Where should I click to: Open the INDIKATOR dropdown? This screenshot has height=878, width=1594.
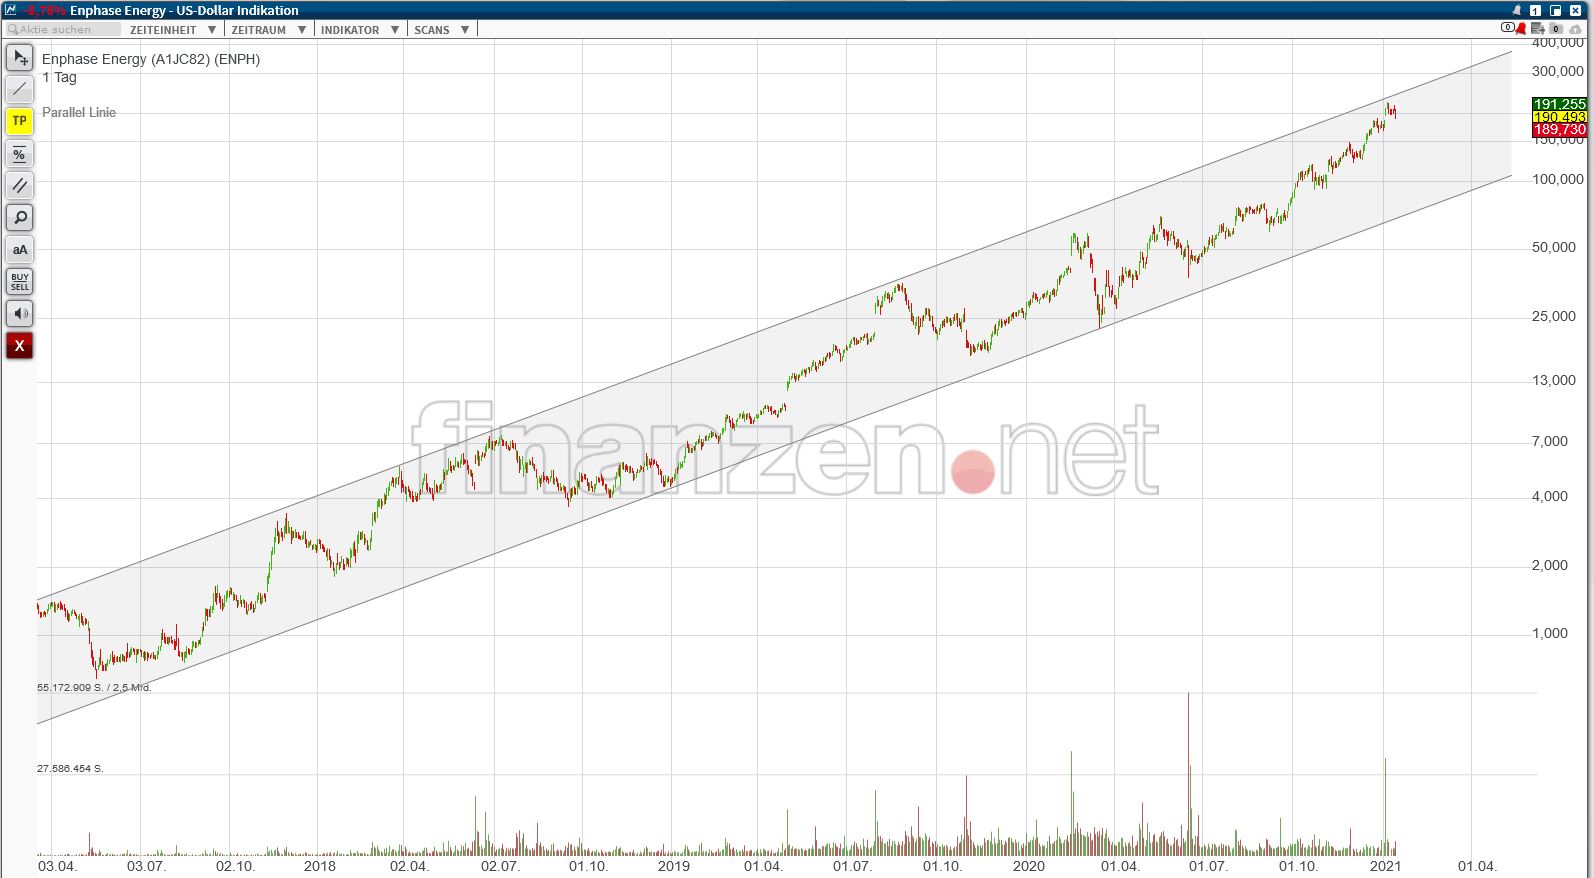[360, 30]
